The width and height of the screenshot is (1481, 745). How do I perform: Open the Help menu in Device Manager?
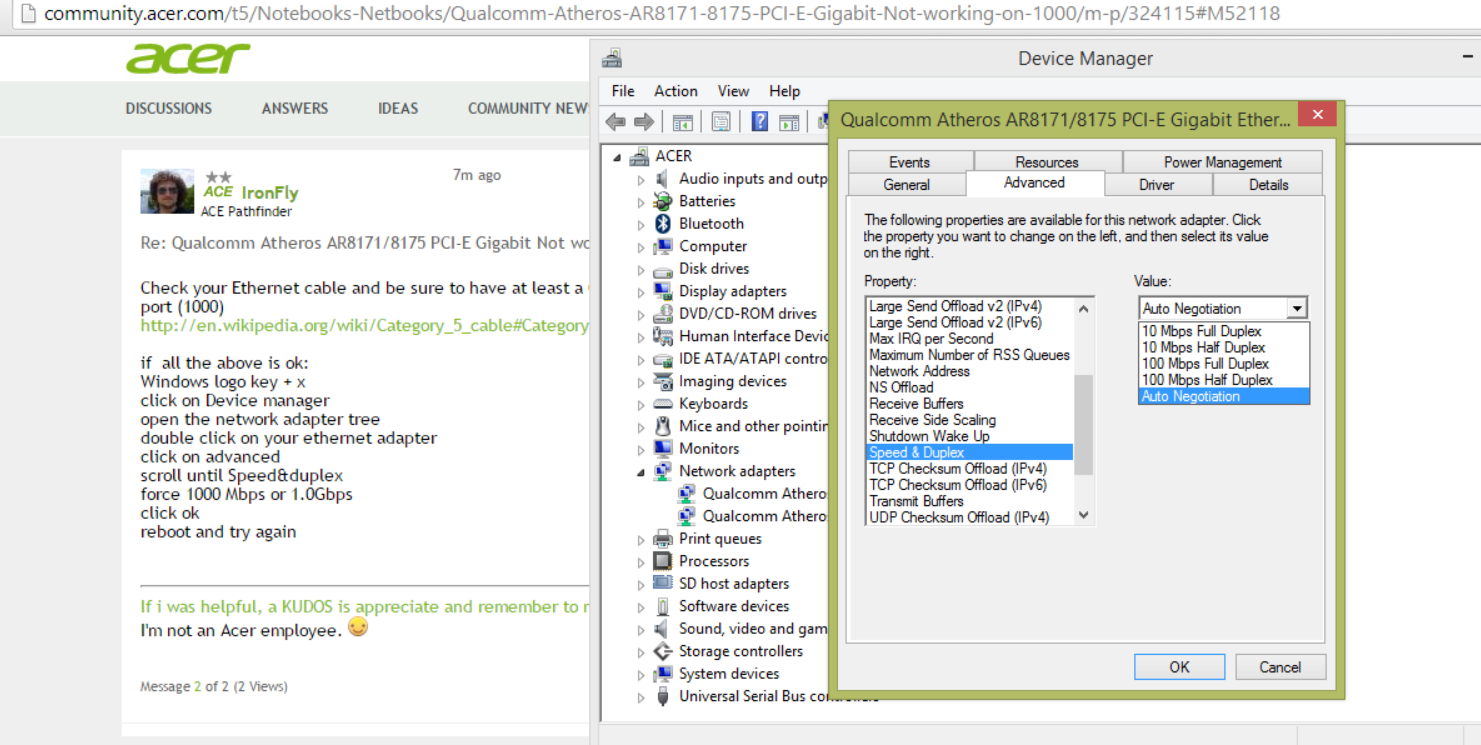click(785, 91)
